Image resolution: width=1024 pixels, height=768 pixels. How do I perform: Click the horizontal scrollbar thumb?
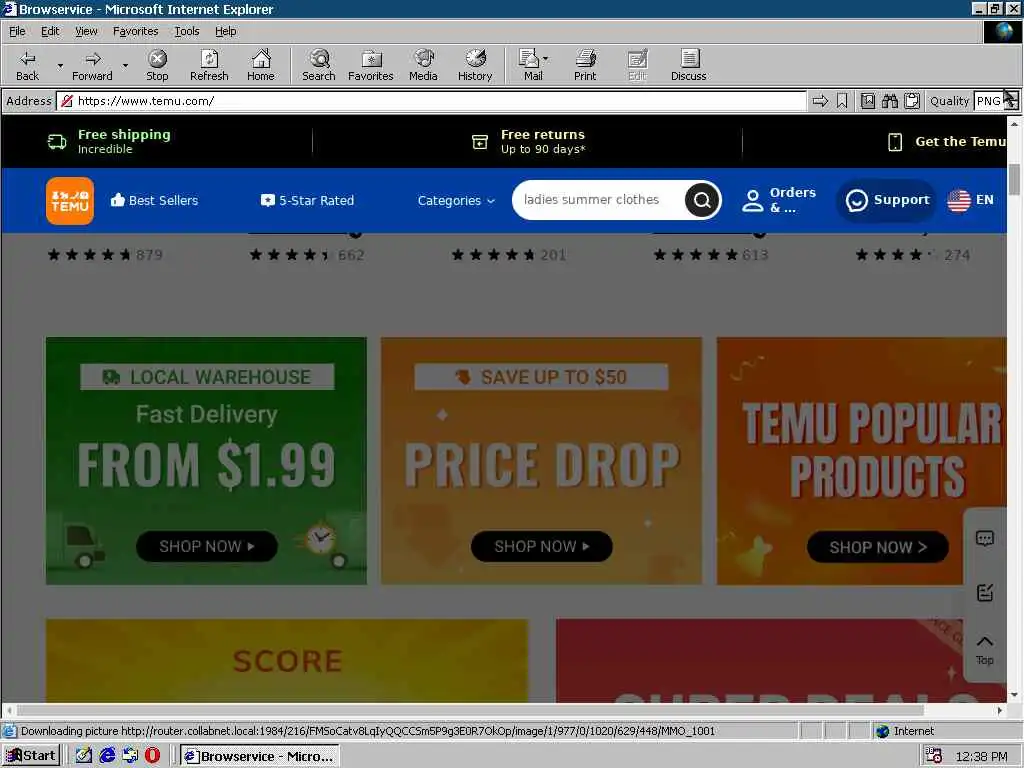click(x=470, y=710)
